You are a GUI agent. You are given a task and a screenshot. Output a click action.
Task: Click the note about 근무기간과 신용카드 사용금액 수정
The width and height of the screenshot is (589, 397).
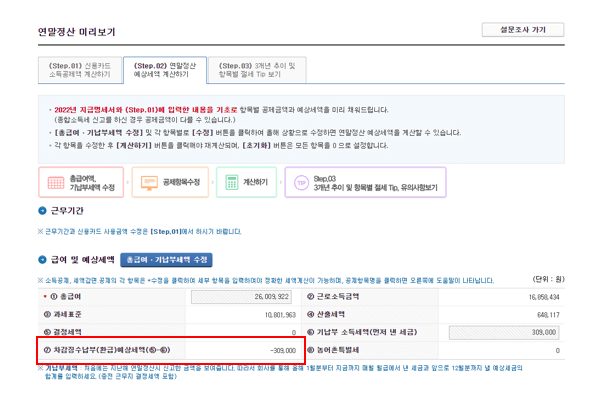(139, 231)
